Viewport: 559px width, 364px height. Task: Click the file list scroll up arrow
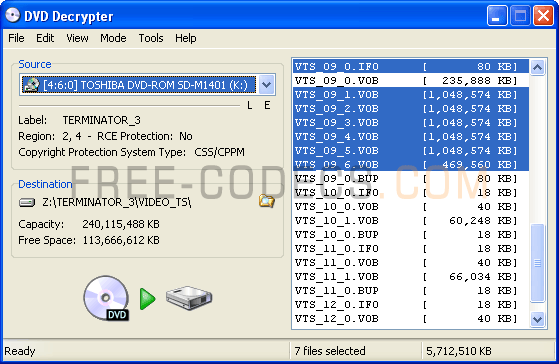click(x=537, y=67)
